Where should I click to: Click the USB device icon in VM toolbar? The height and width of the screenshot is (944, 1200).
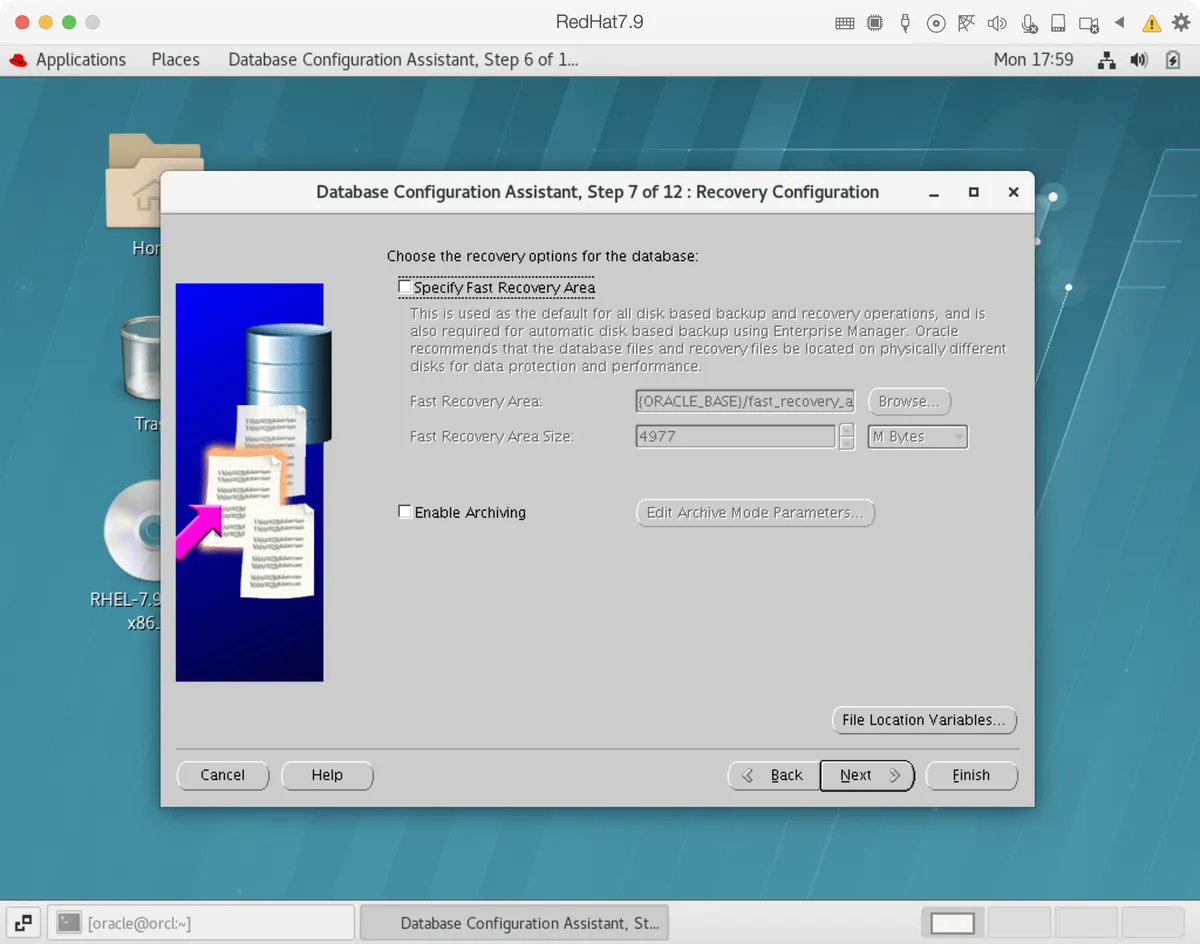tap(904, 22)
